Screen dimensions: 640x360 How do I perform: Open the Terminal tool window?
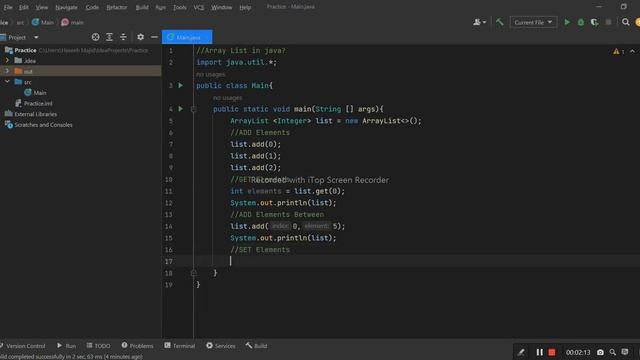tap(180, 346)
